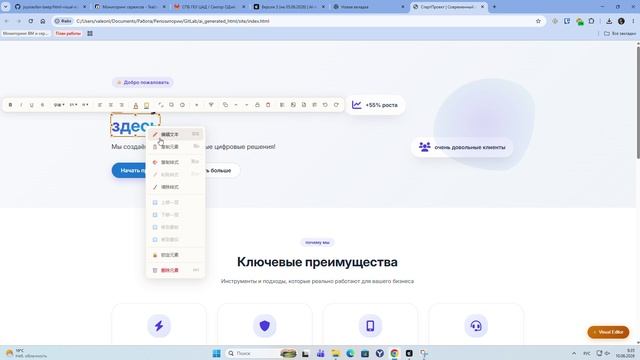This screenshot has height=360, width=640.
Task: Choose the highlighted pencil entry in context menu
Action: (x=176, y=134)
